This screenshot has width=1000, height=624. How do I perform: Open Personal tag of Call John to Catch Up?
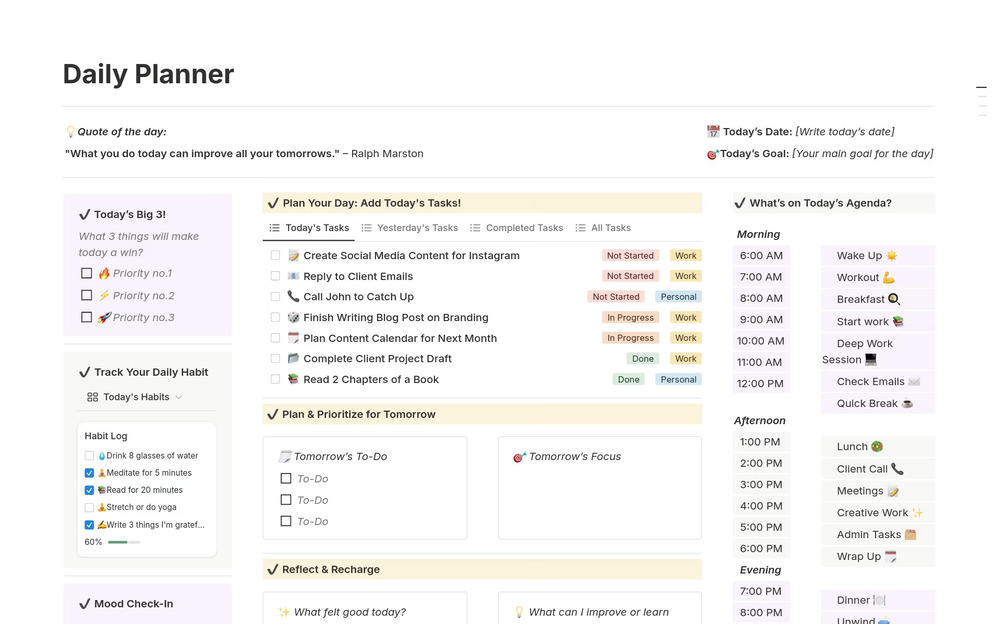(679, 297)
